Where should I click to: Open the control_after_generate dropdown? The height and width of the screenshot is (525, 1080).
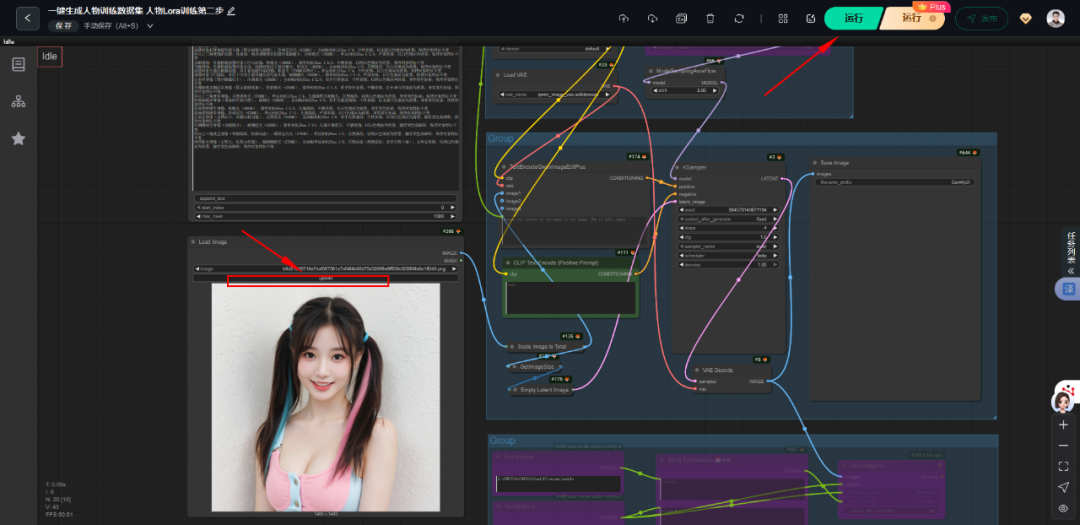click(x=729, y=219)
